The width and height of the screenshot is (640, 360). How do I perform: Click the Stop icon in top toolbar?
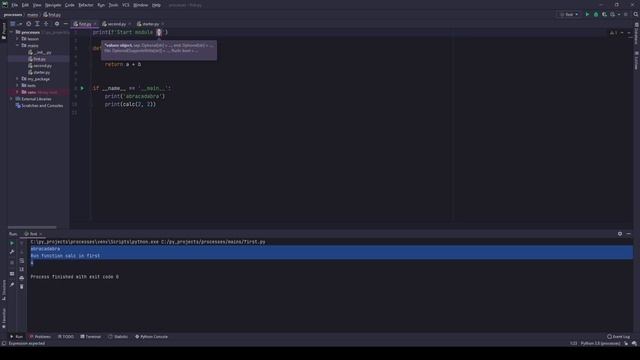pyautogui.click(x=626, y=14)
